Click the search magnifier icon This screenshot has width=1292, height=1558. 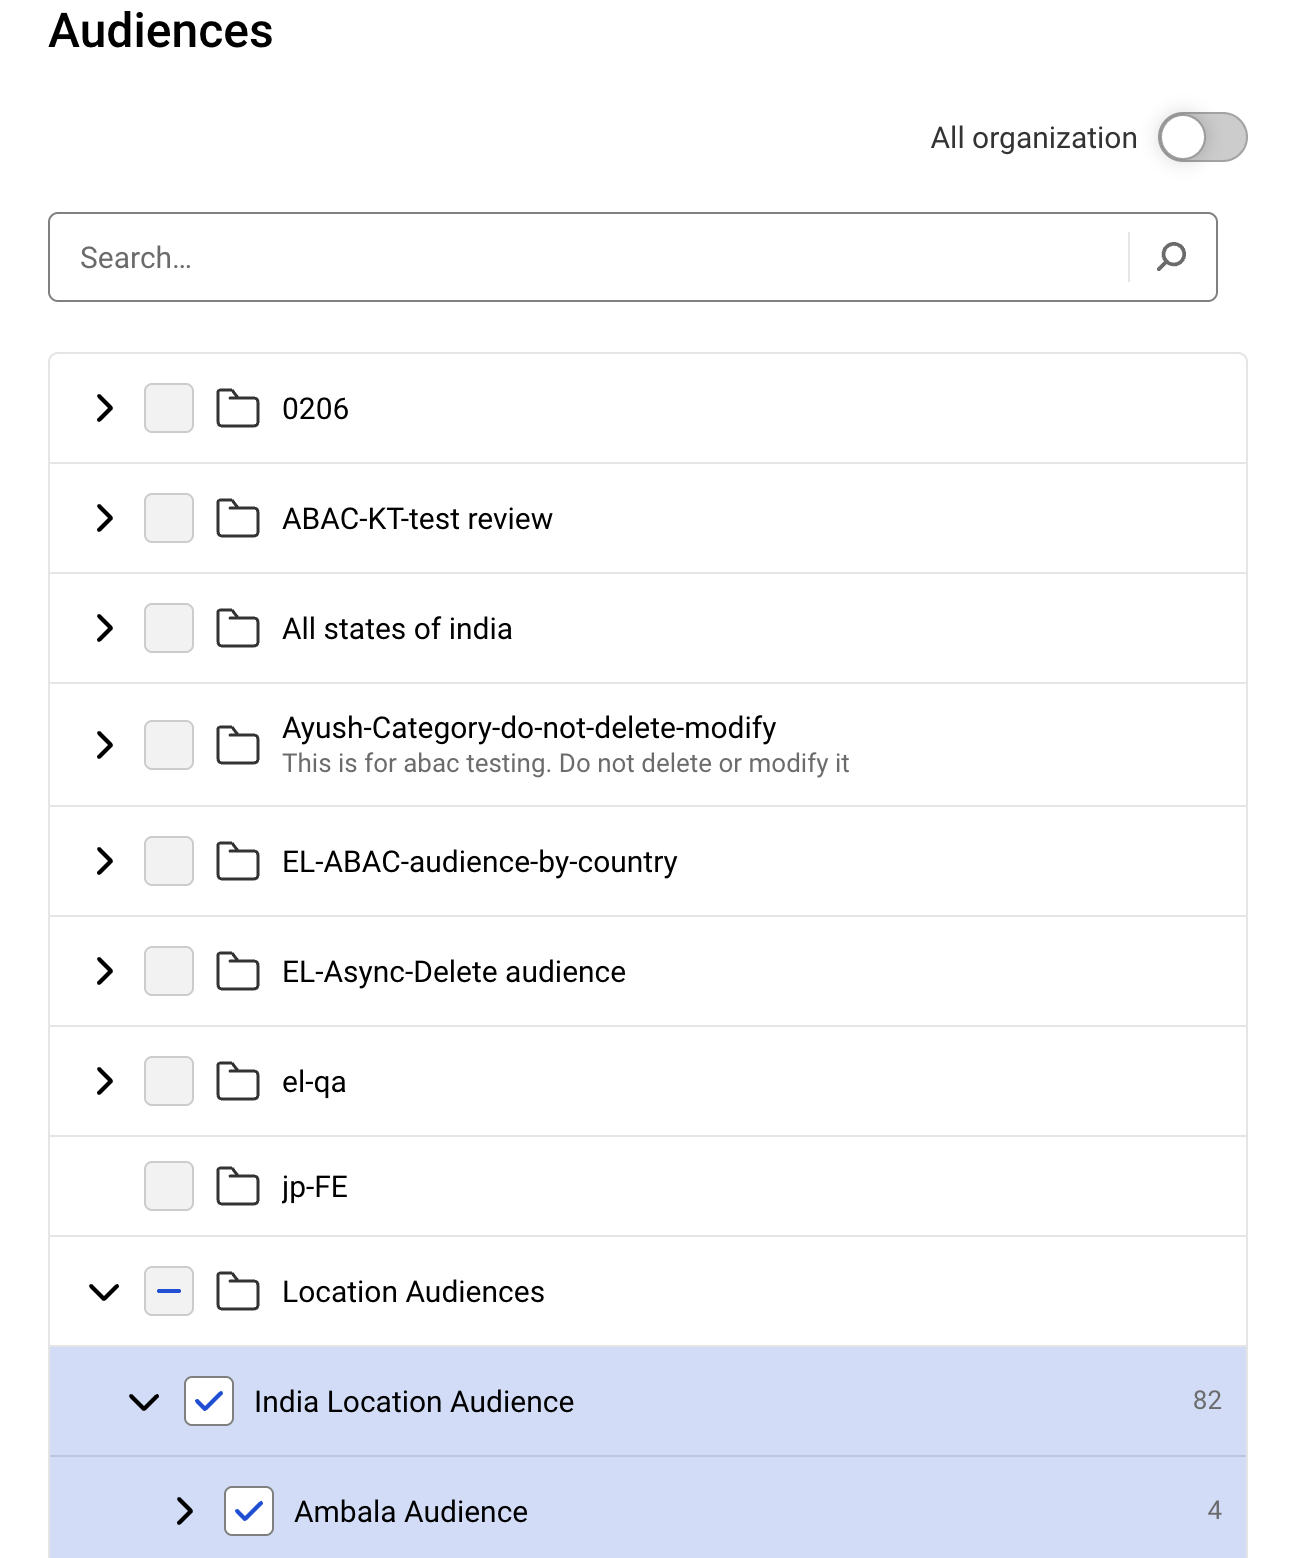pyautogui.click(x=1171, y=257)
